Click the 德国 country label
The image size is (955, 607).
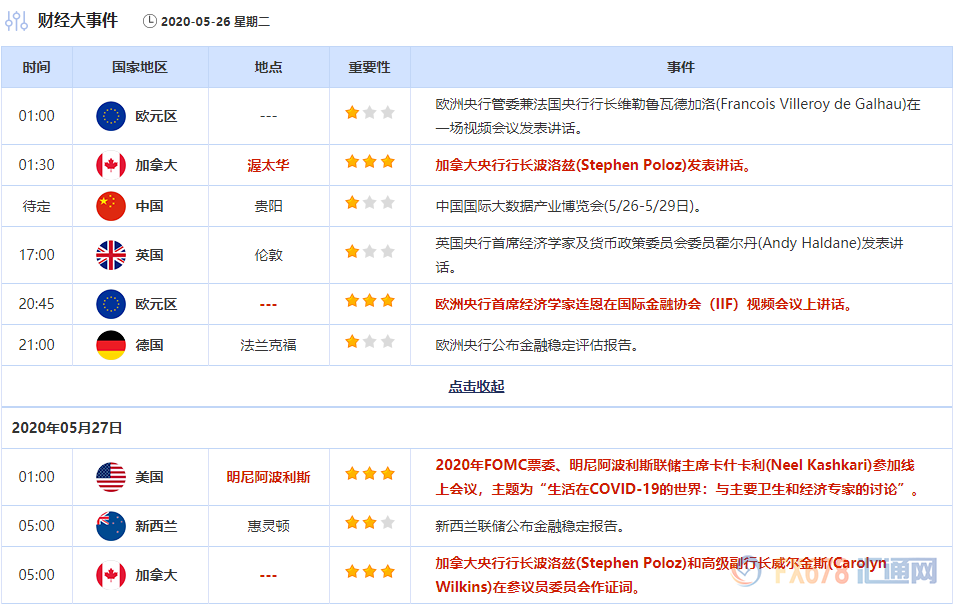point(149,345)
